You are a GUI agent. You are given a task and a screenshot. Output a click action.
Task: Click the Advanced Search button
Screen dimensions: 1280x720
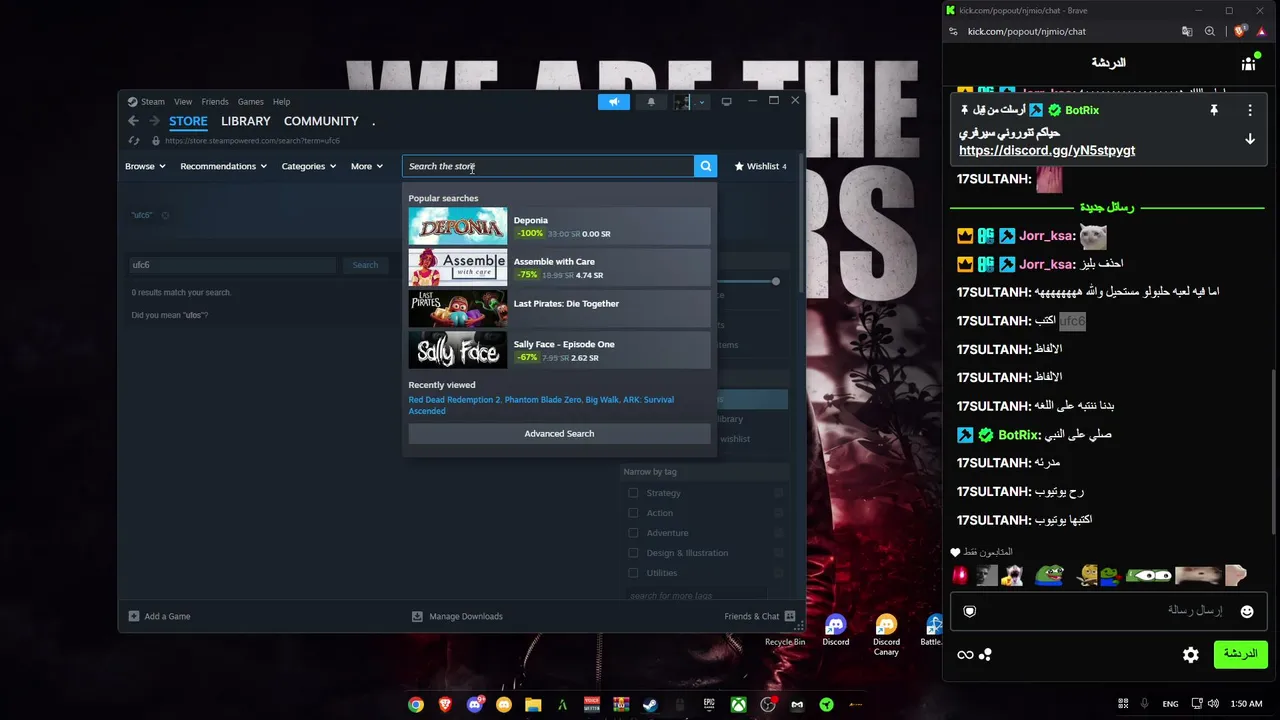pyautogui.click(x=559, y=434)
